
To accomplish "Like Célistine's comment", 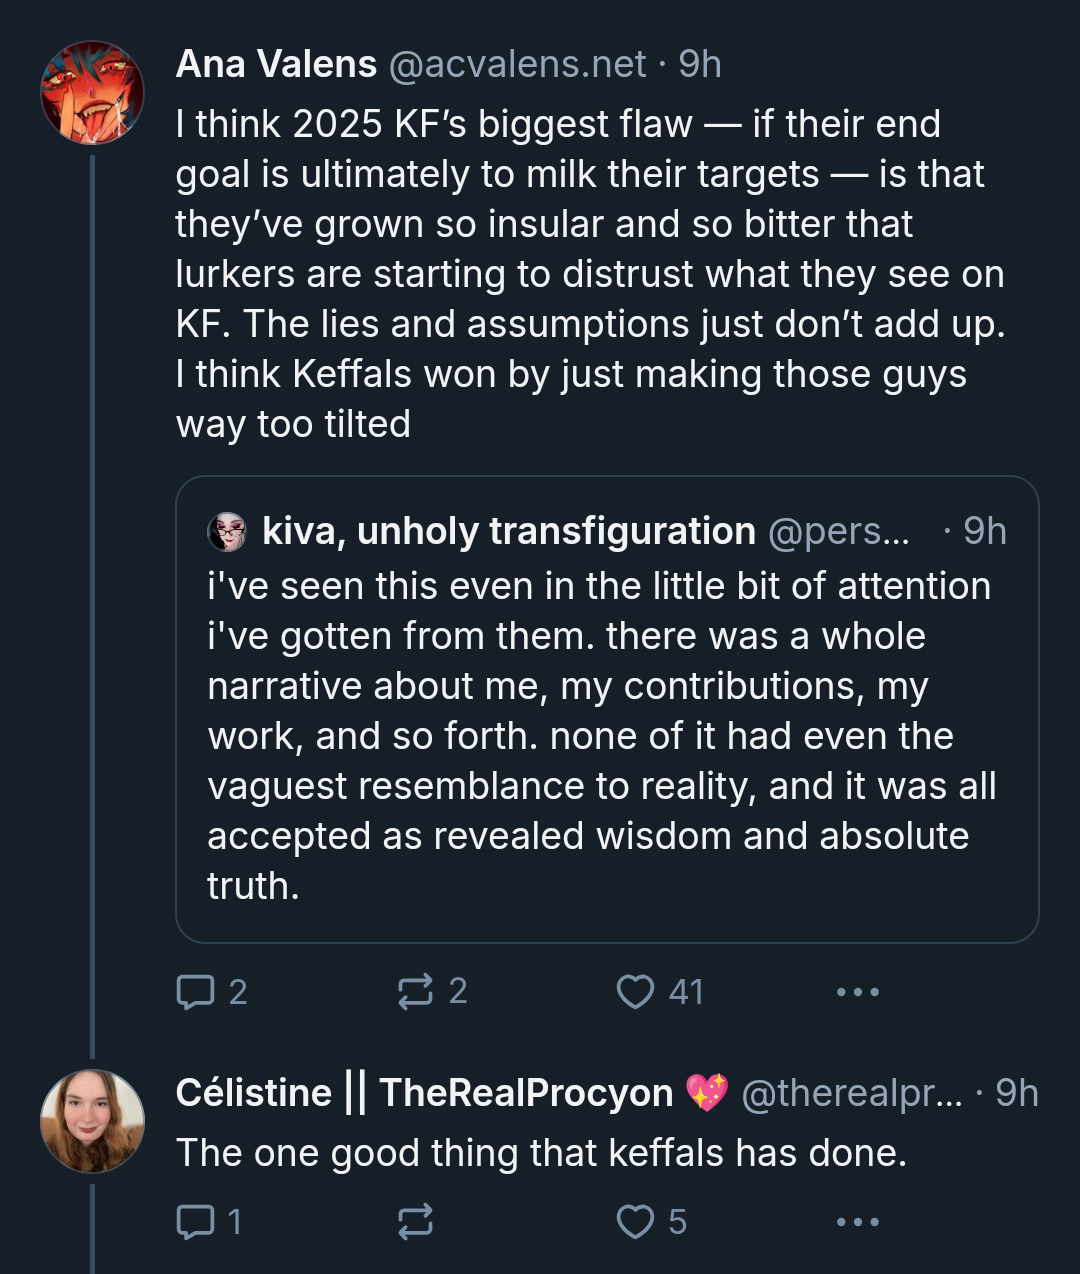I will pos(635,1222).
